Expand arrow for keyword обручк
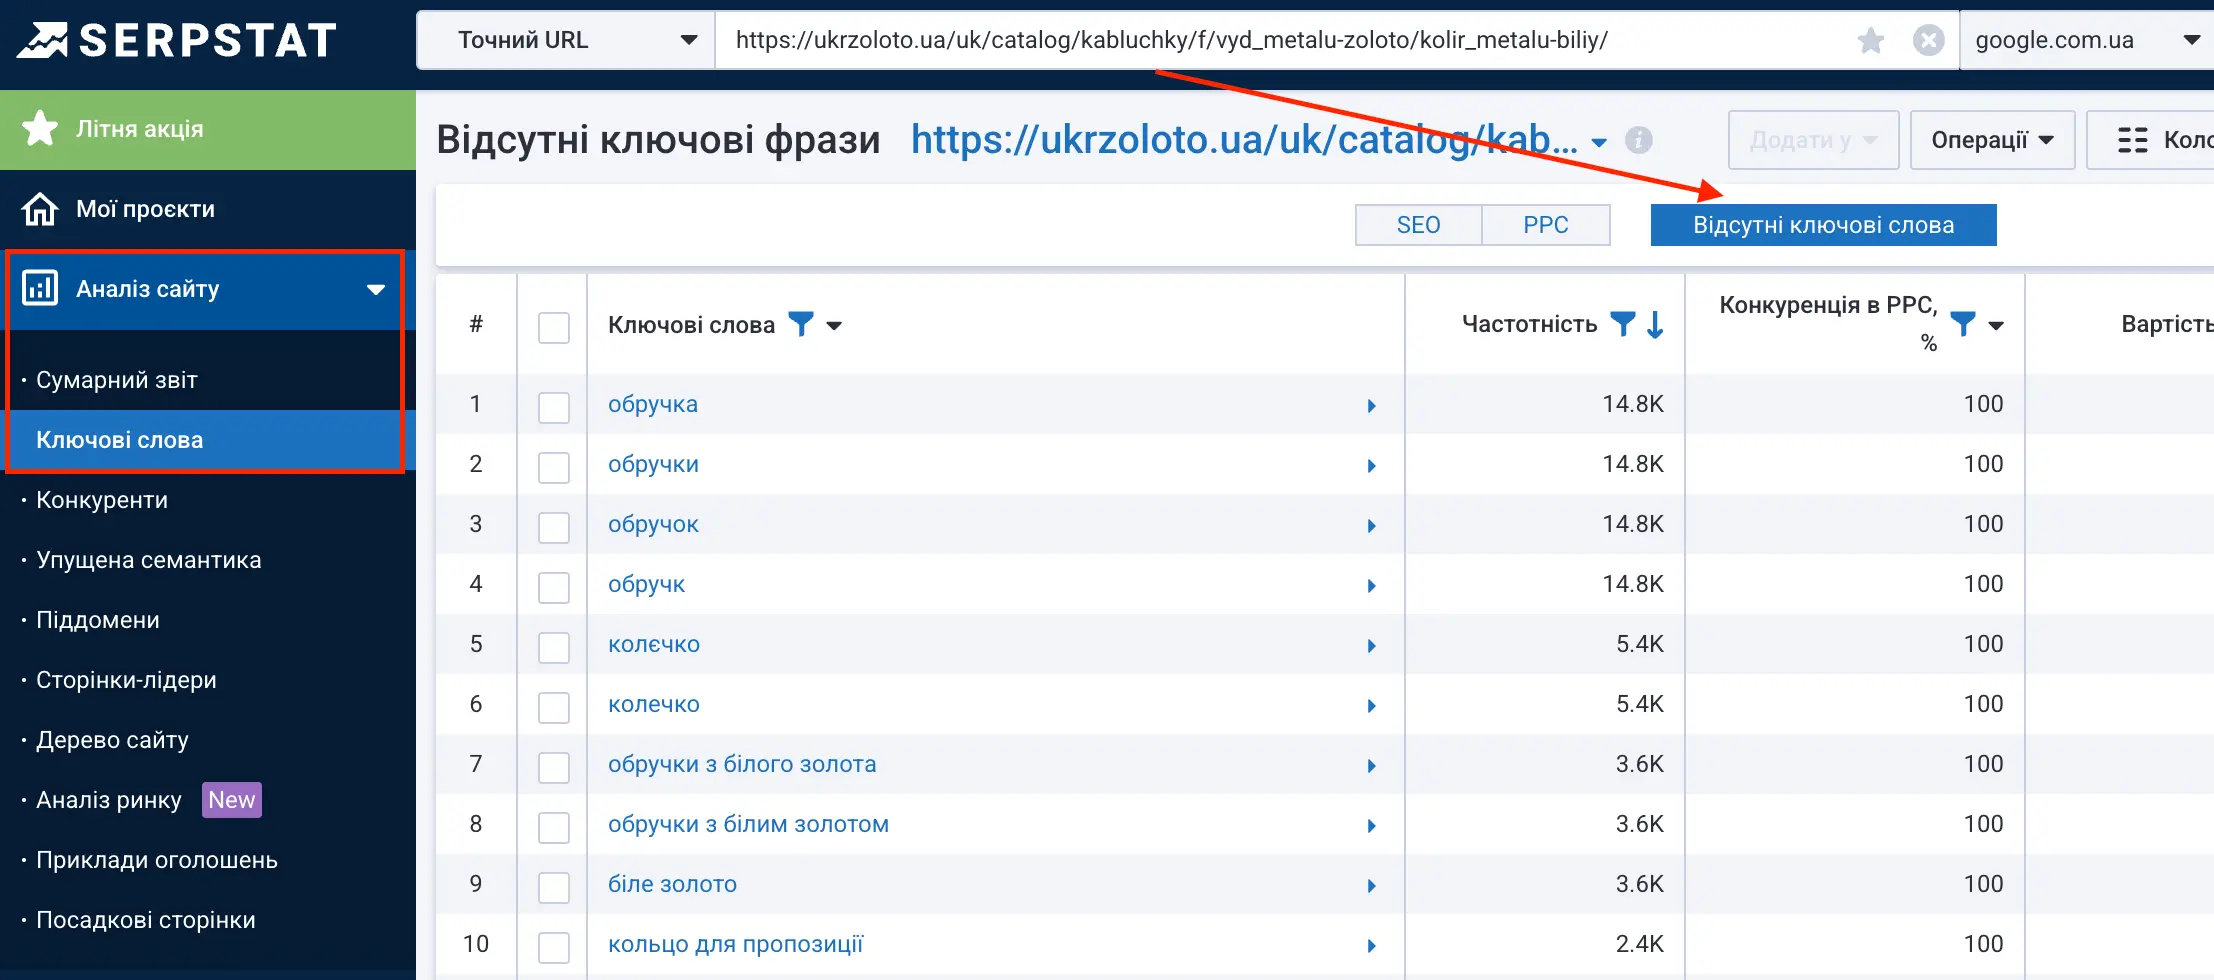 coord(1372,585)
